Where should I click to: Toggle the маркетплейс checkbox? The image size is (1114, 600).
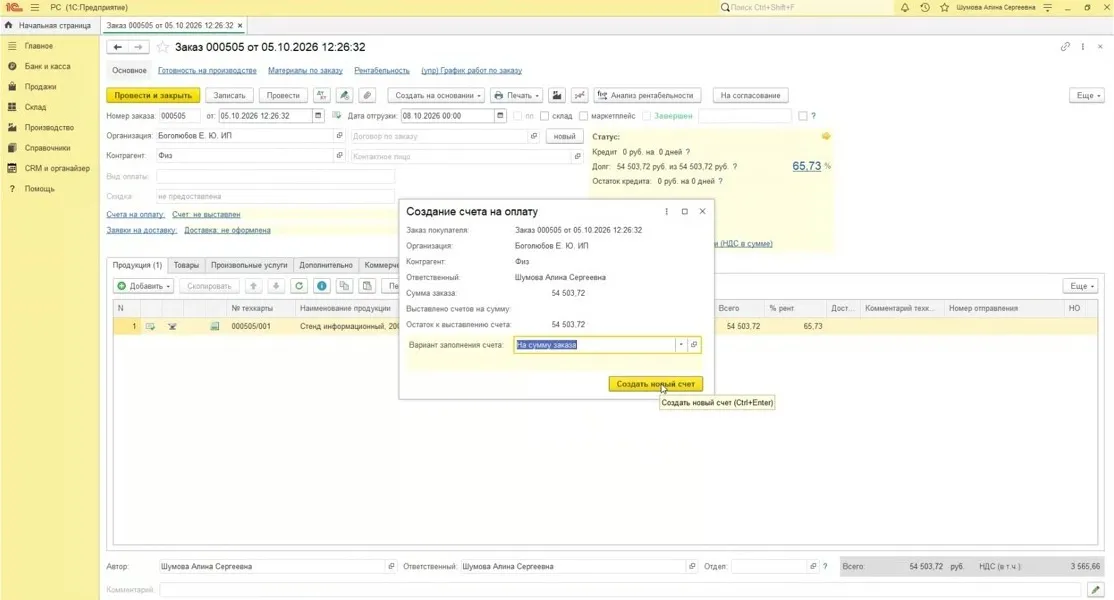pos(583,116)
